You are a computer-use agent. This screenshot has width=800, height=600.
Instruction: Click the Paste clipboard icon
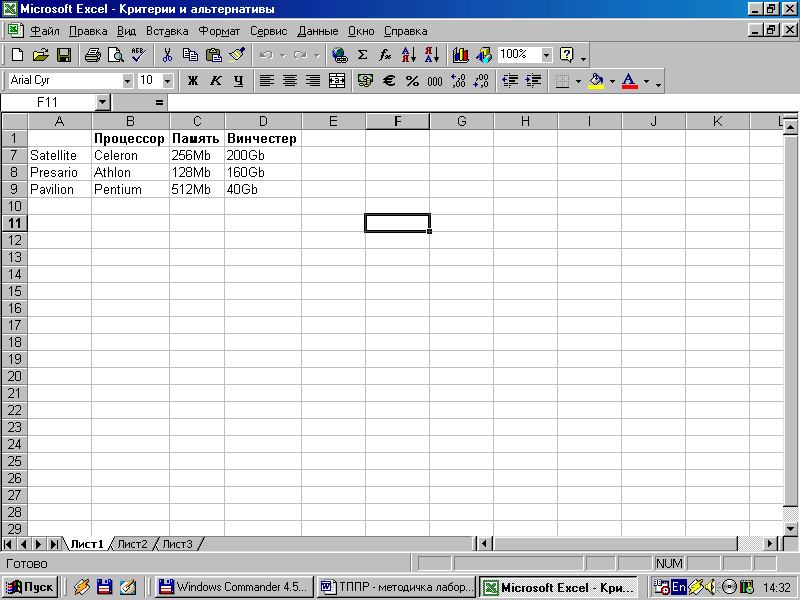214,55
